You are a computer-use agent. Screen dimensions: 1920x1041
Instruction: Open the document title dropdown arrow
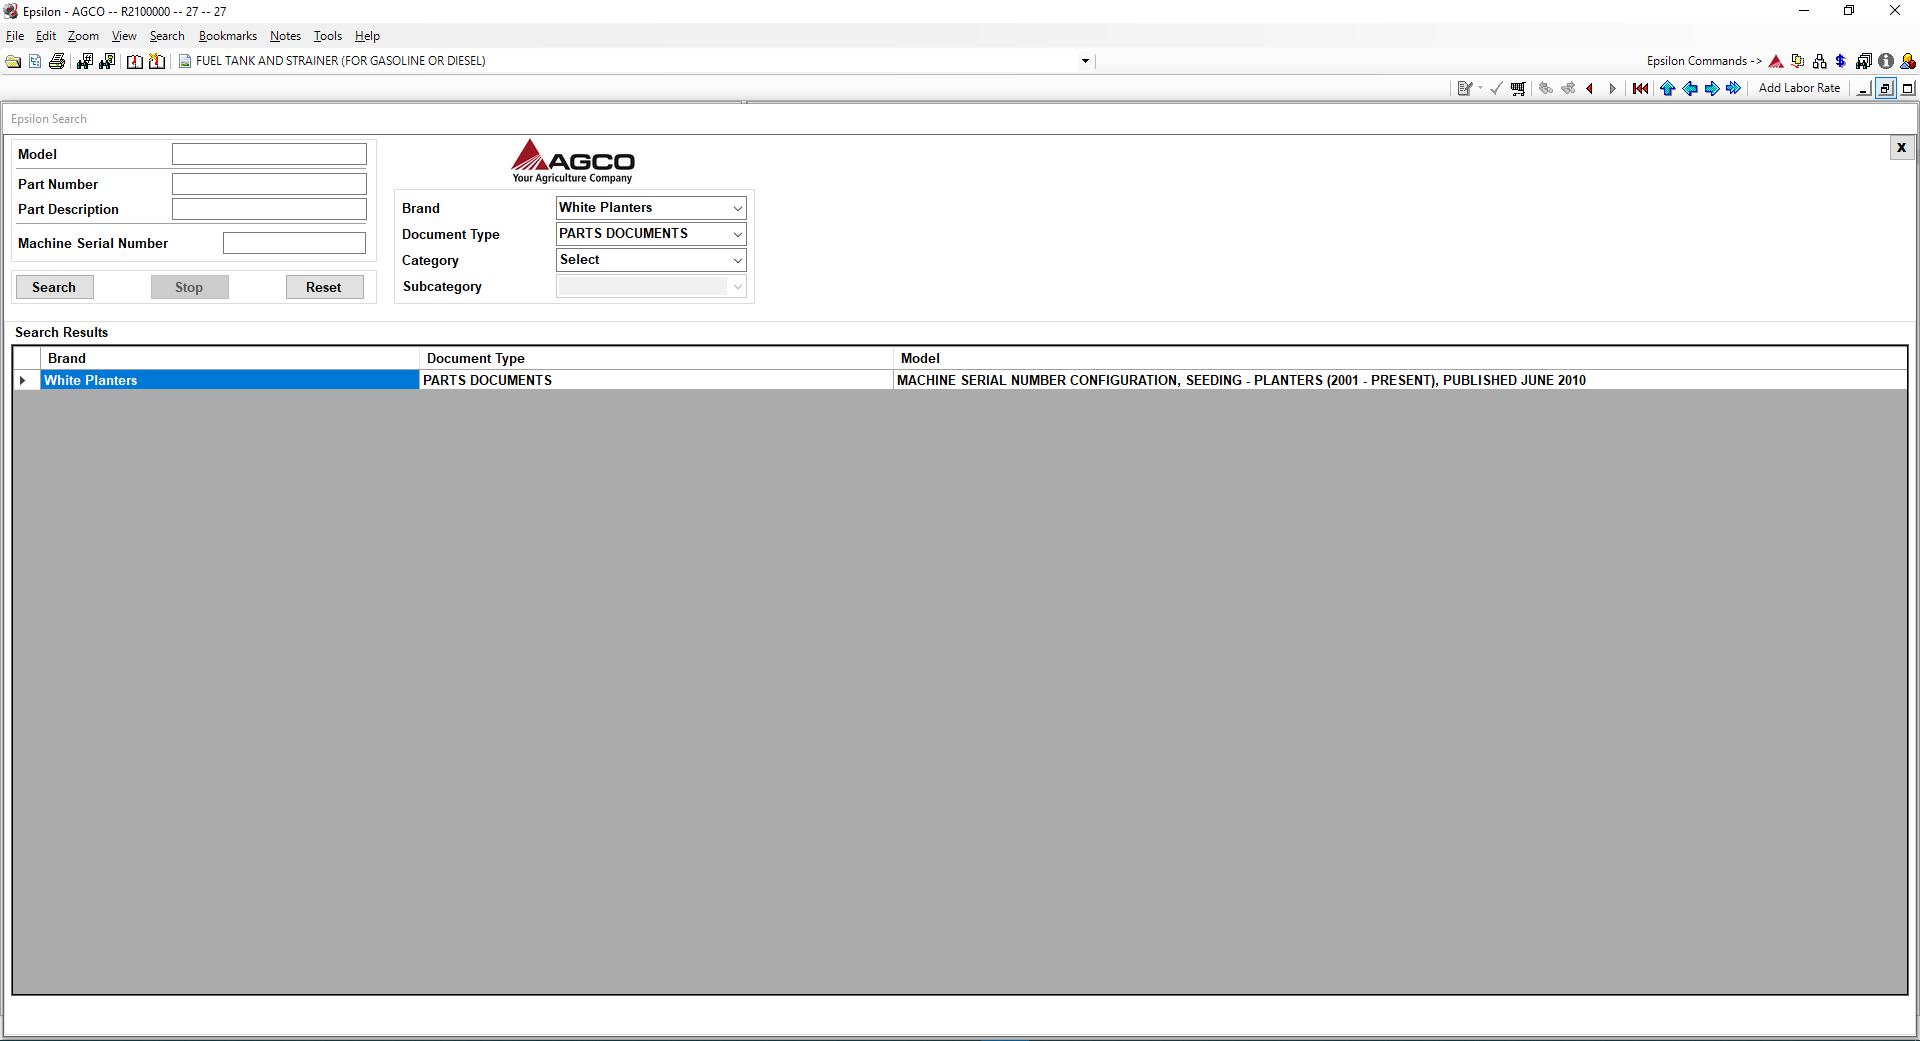point(1085,61)
